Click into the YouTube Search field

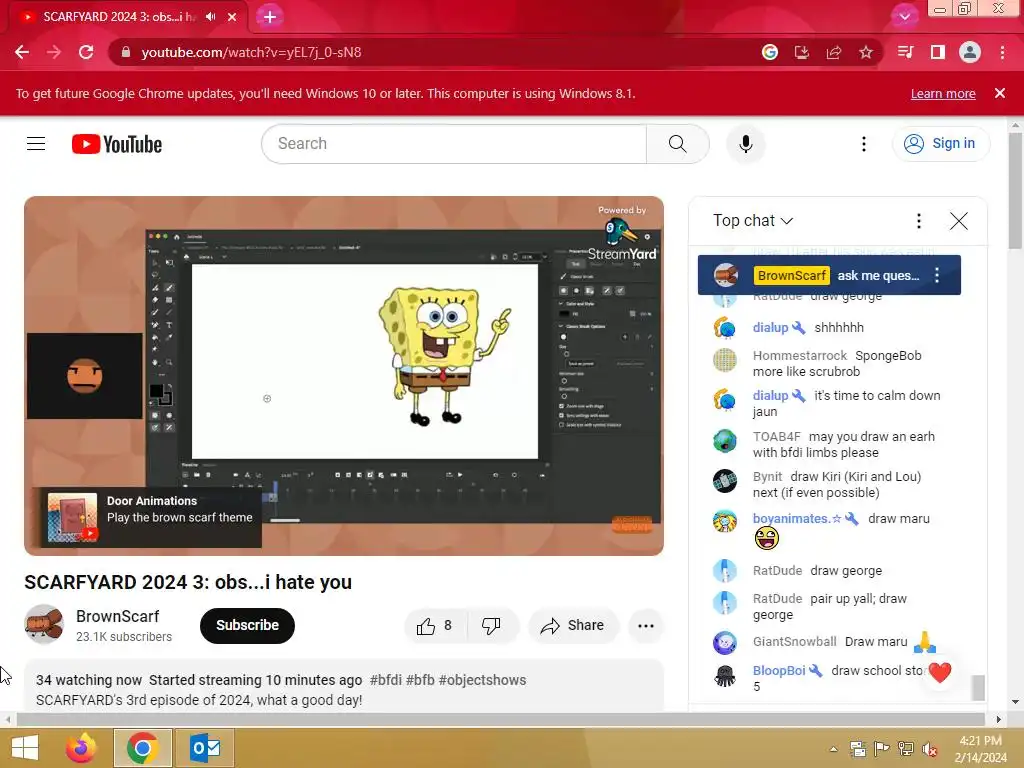(454, 144)
